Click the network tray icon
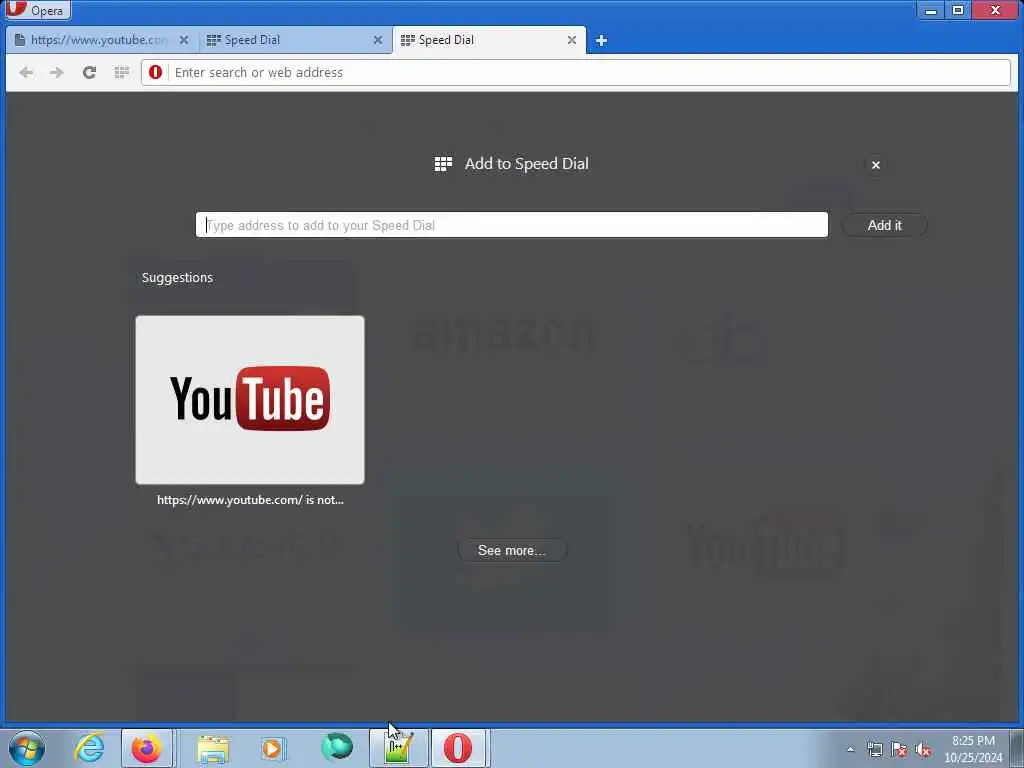The image size is (1024, 768). click(874, 749)
